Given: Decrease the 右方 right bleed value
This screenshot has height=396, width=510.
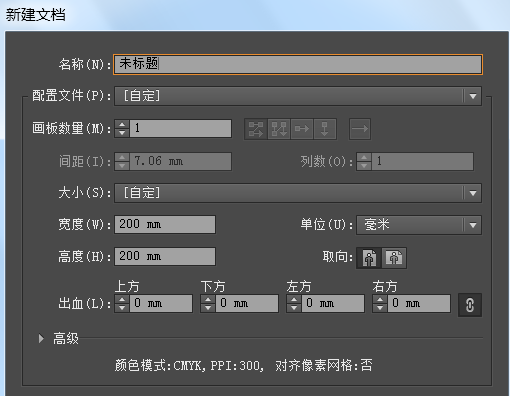Looking at the screenshot, I should (x=380, y=308).
